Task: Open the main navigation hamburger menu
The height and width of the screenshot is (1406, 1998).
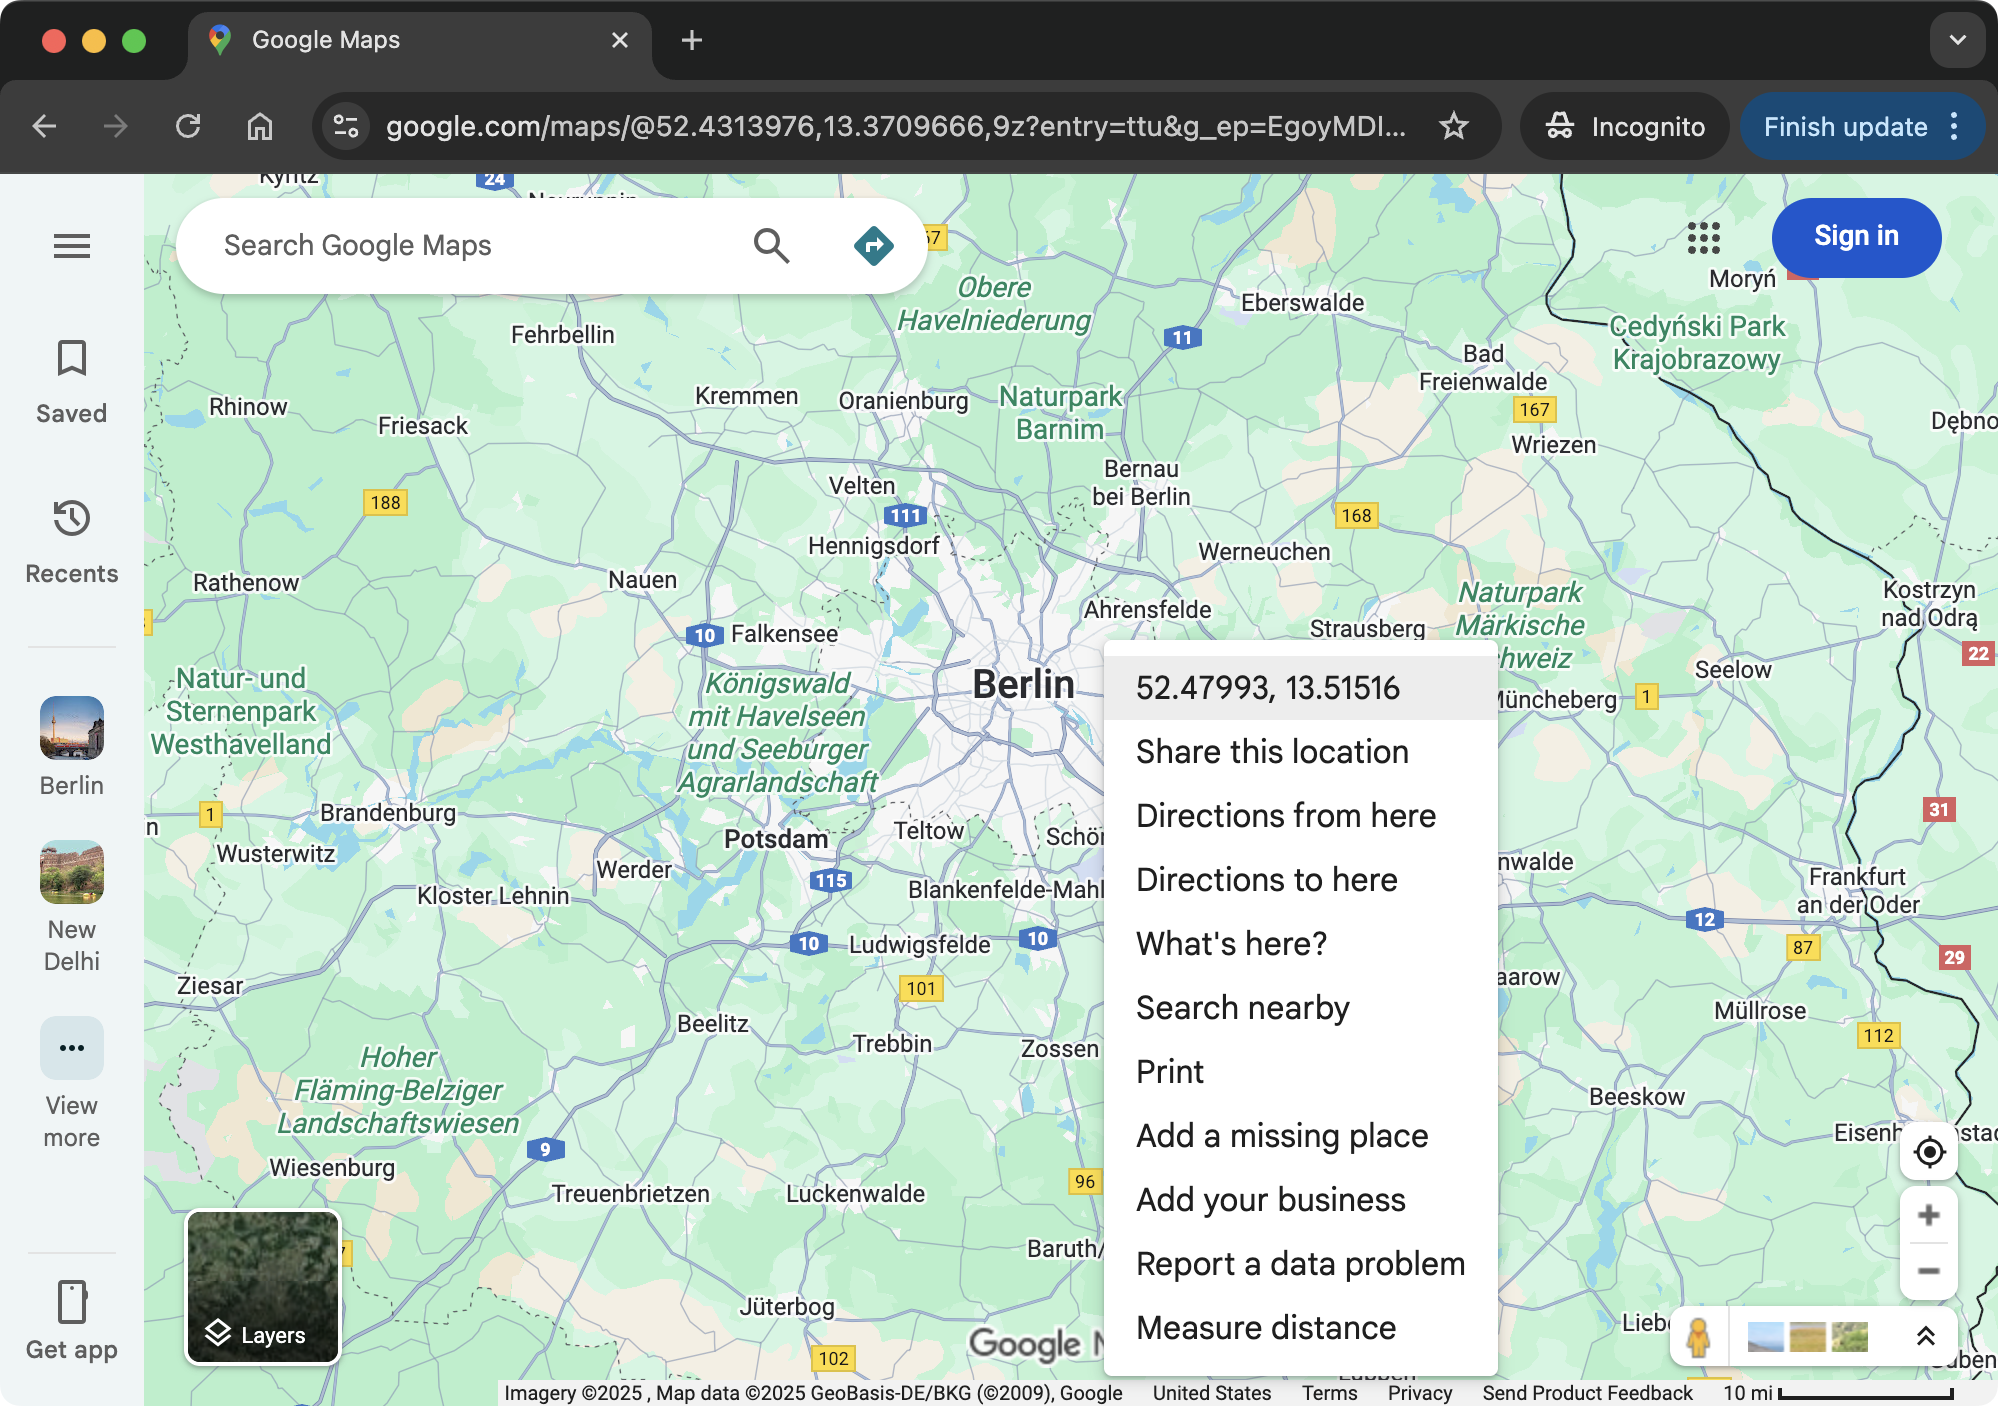Action: point(71,246)
